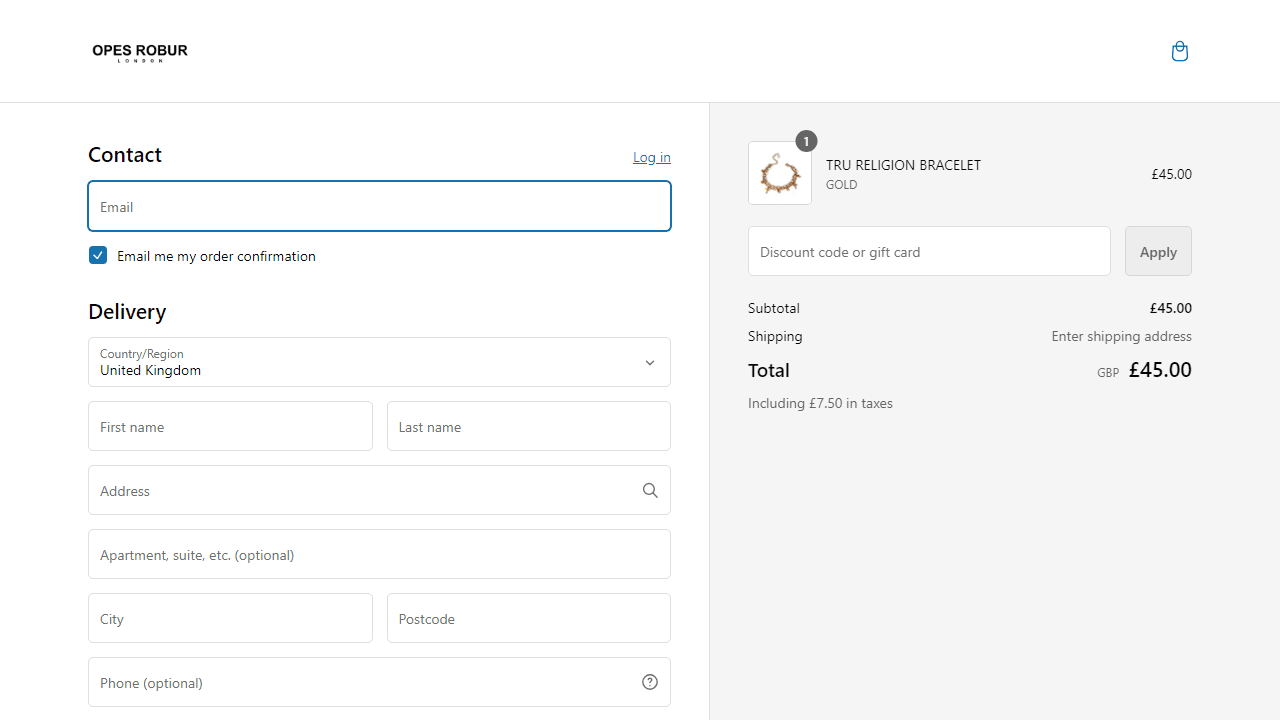The width and height of the screenshot is (1280, 720).
Task: Click the quantity badge on bracelet
Action: [x=806, y=141]
